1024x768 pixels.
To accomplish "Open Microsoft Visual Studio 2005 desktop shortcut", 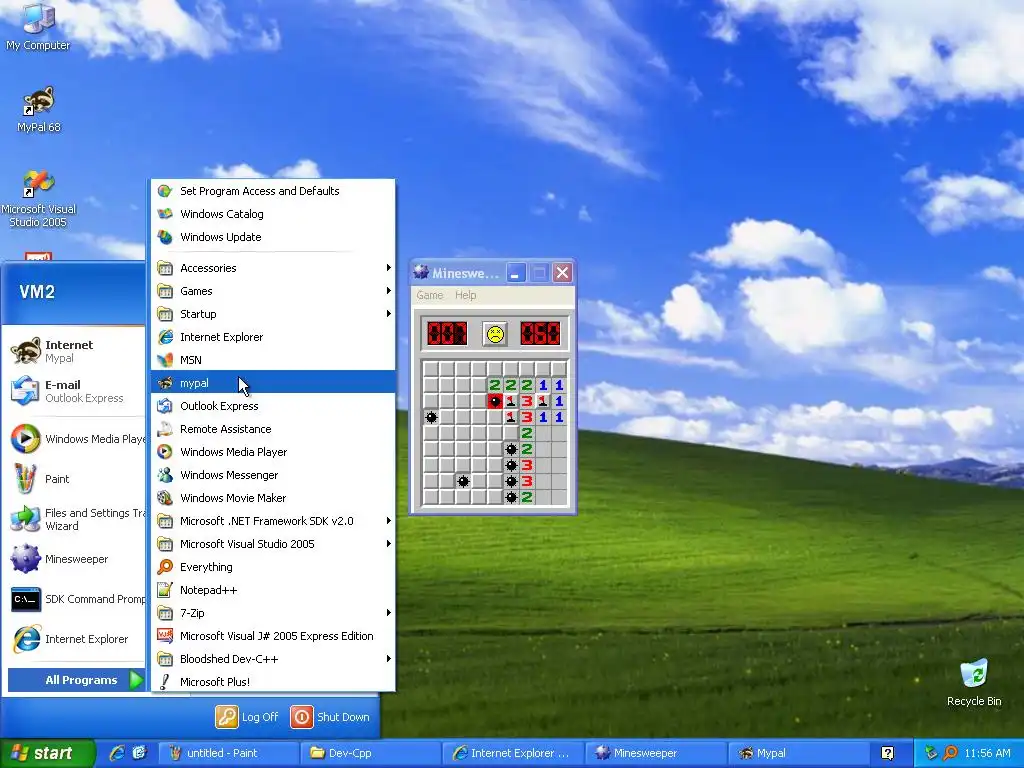I will pyautogui.click(x=39, y=198).
